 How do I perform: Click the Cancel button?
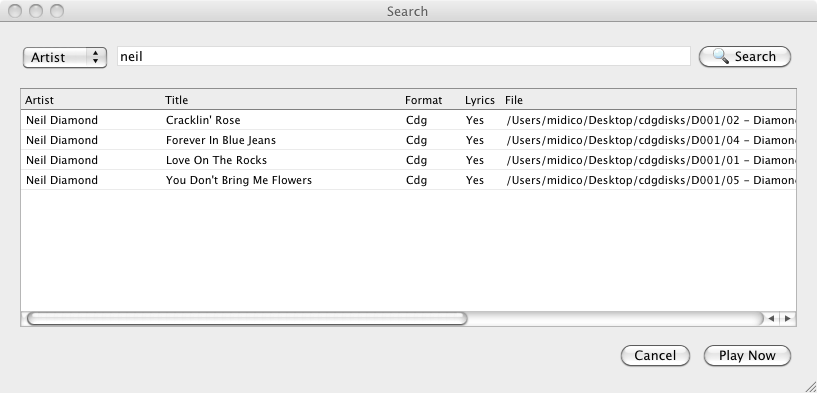pyautogui.click(x=655, y=355)
